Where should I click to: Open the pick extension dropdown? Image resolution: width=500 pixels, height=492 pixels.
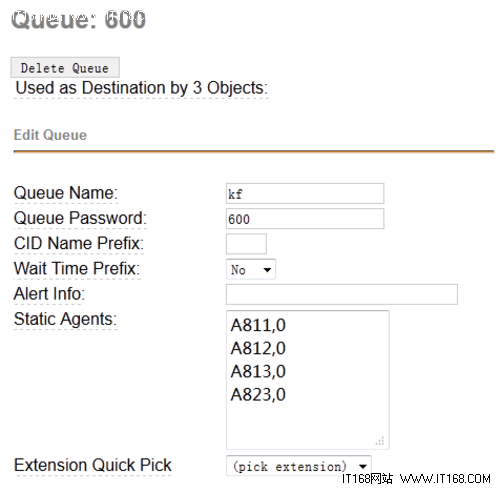click(x=299, y=466)
